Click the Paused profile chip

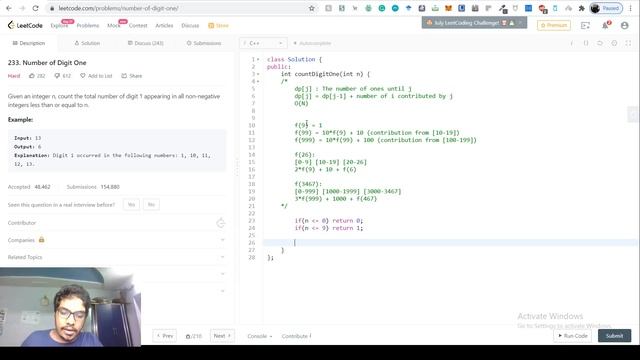(x=607, y=8)
